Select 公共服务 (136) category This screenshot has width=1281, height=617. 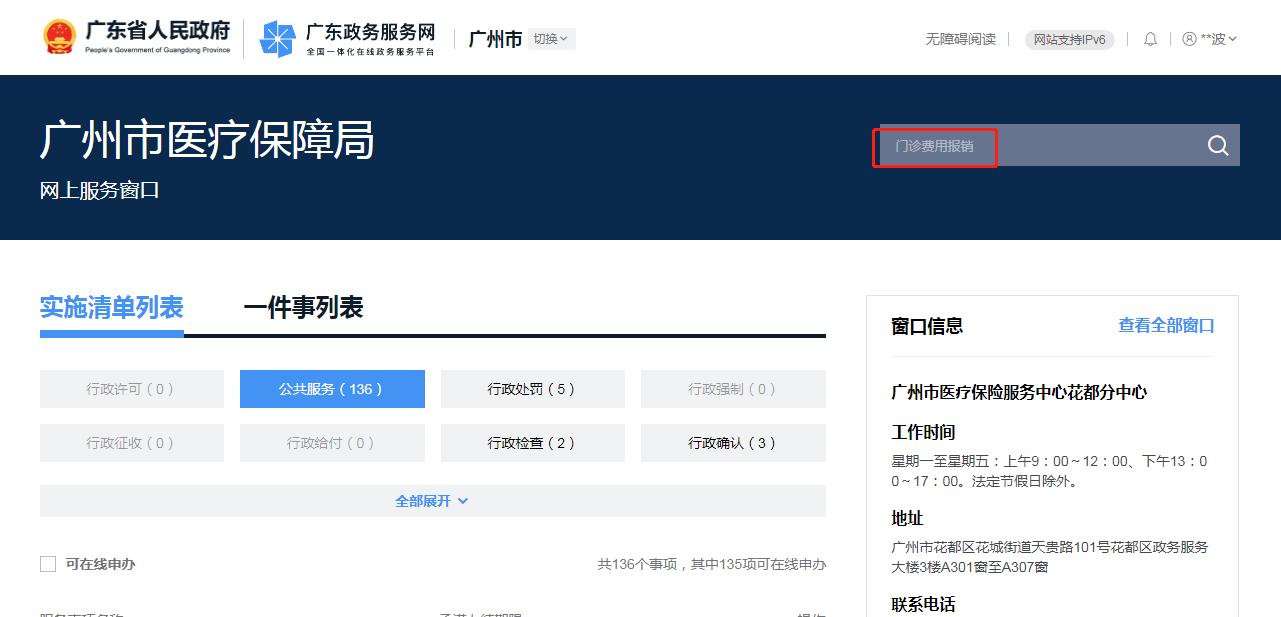(x=332, y=389)
